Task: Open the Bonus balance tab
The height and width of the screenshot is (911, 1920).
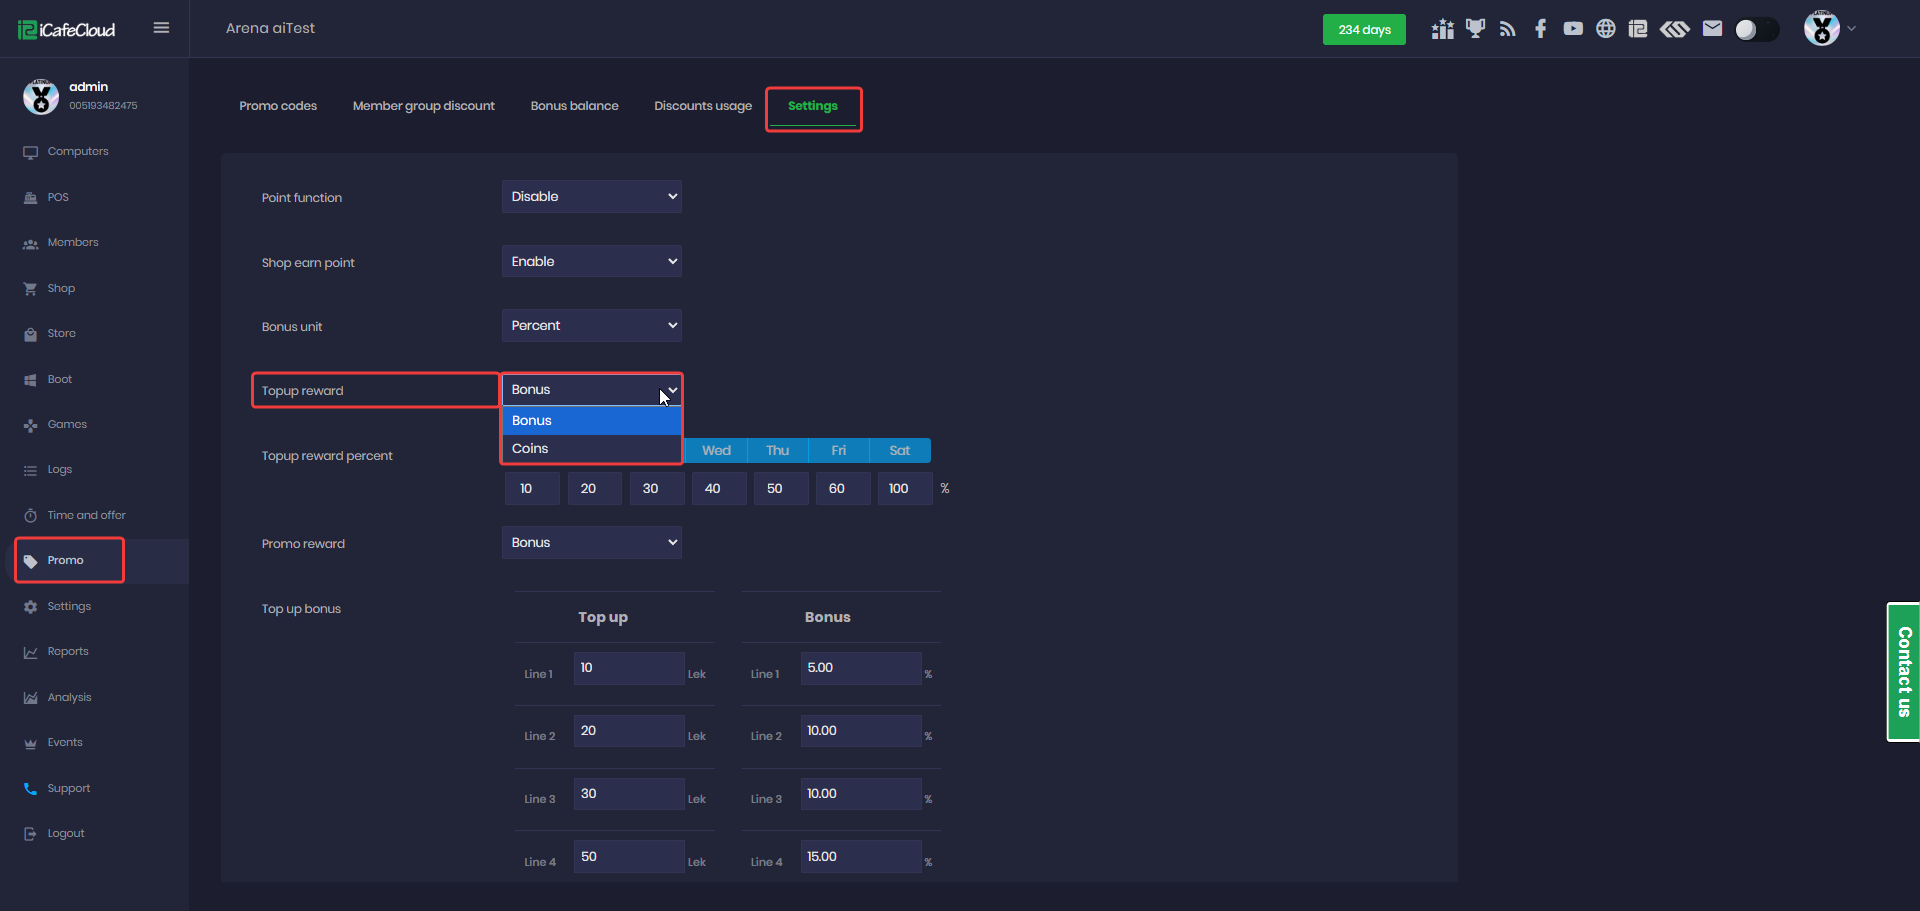Action: click(574, 106)
